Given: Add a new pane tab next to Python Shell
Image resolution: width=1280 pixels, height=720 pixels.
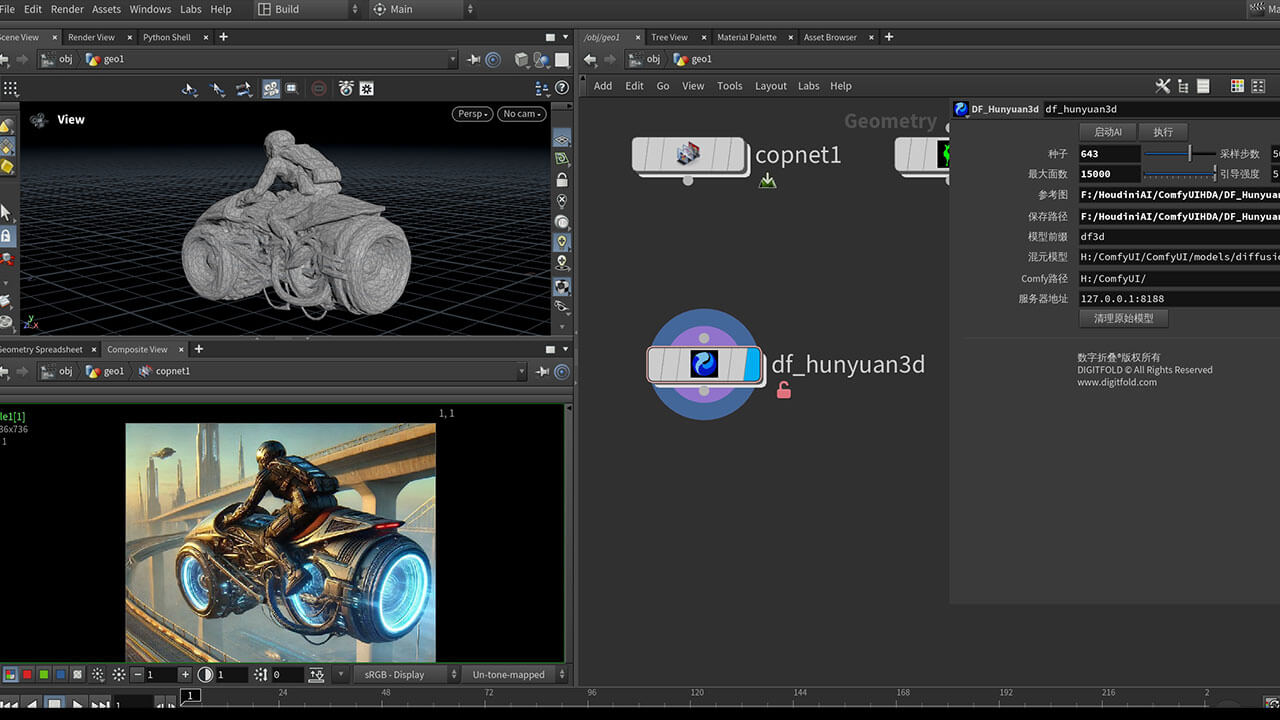Looking at the screenshot, I should coord(223,37).
